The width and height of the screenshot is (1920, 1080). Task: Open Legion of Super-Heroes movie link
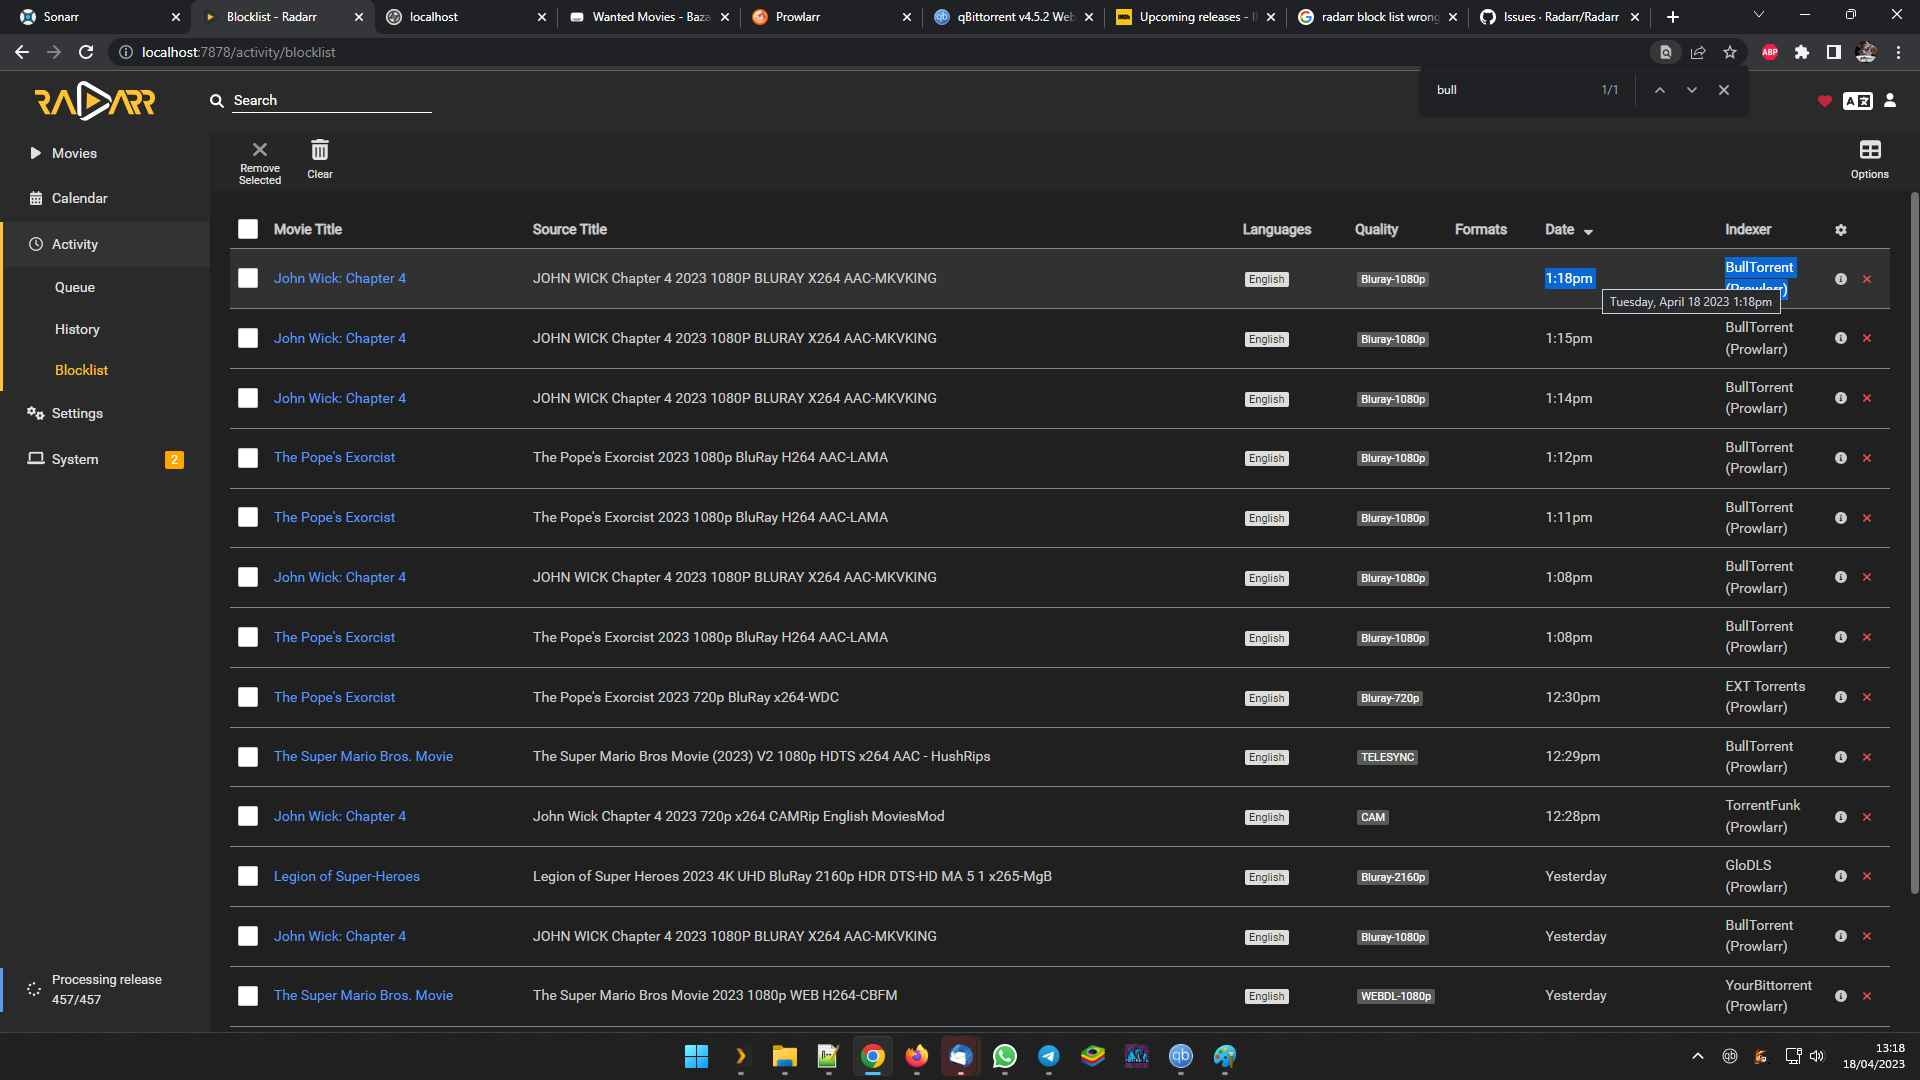pos(346,876)
